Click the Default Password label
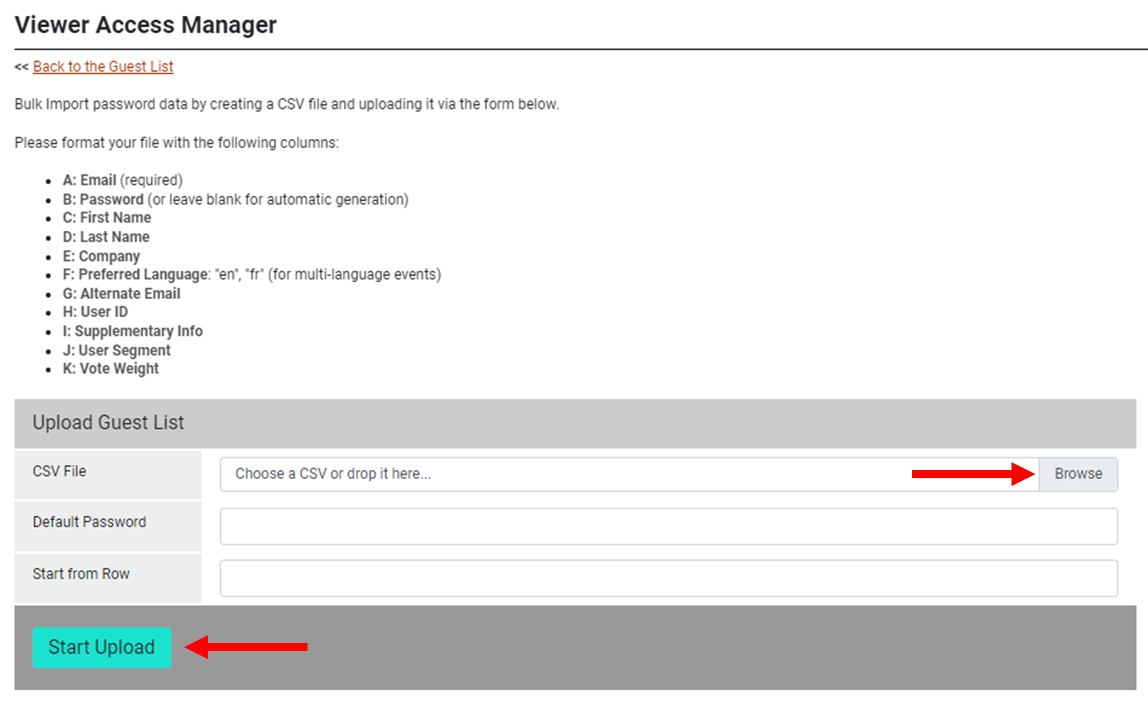Screen dimensions: 1148x715 pyautogui.click(x=89, y=522)
